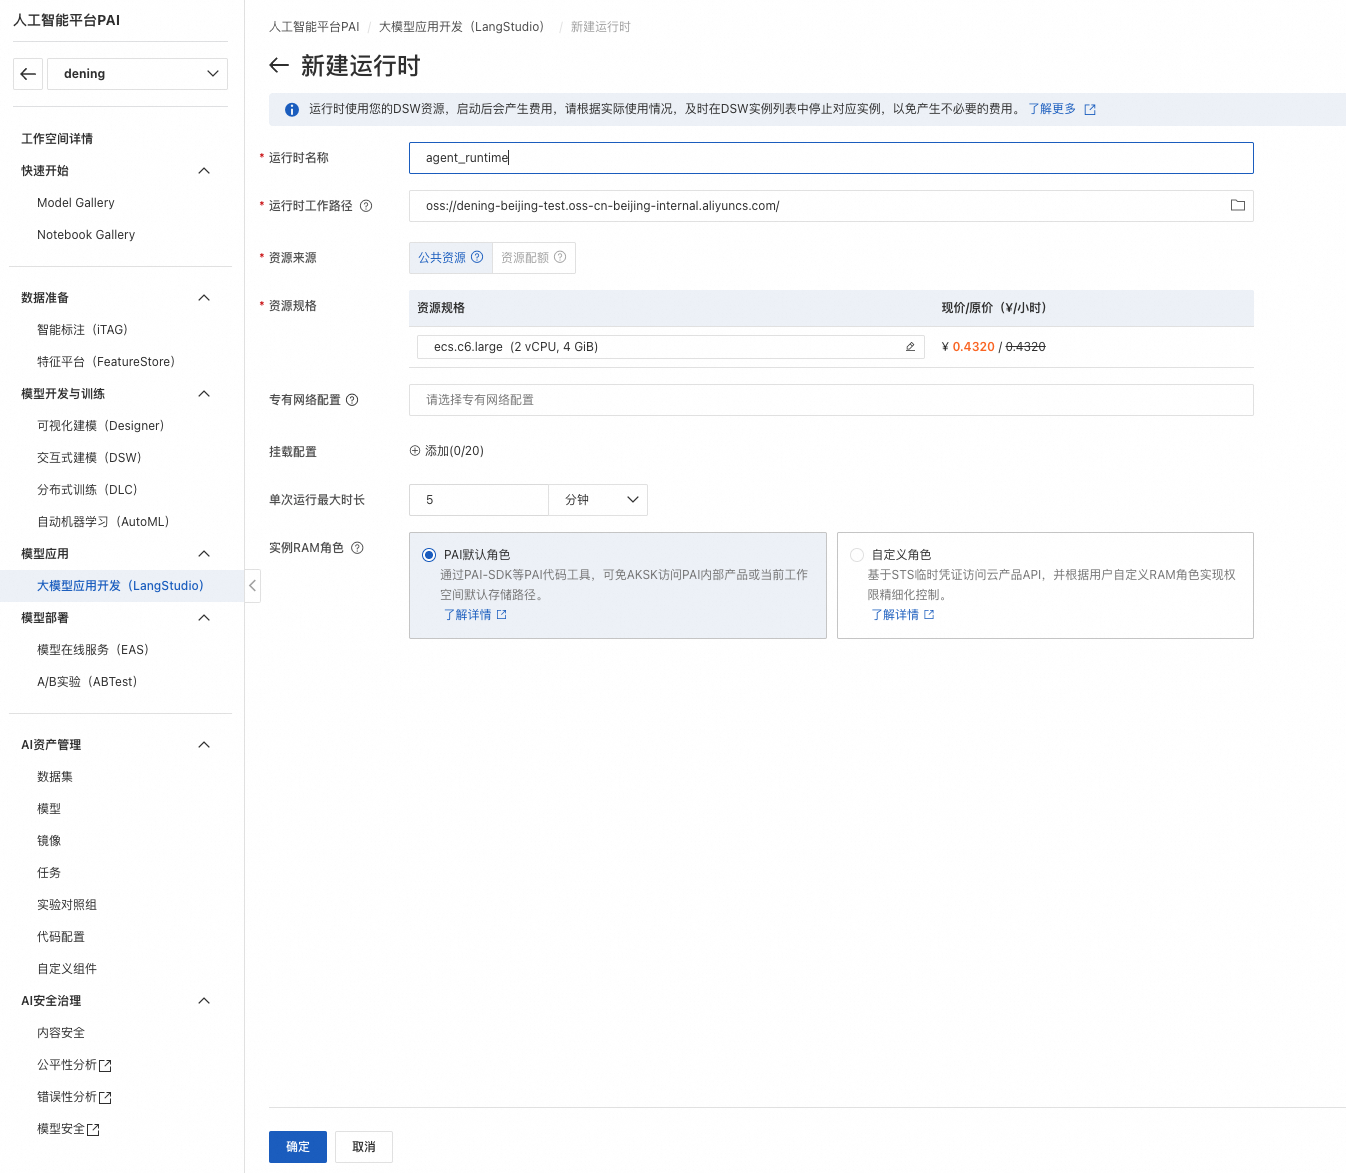Viewport: 1346px width, 1173px height.
Task: Click 人工智能平台PAI breadcrumb link
Action: [x=314, y=27]
